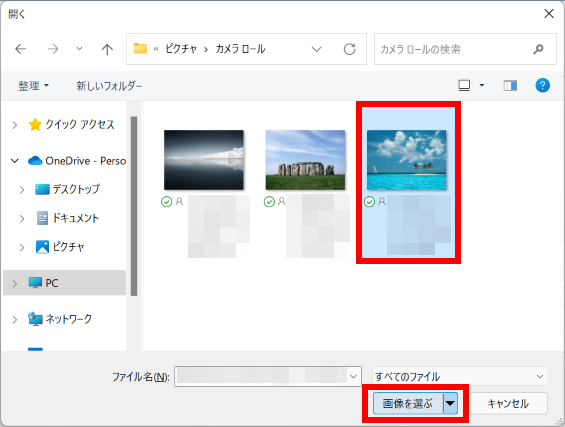
Task: Click the forward navigation arrow
Action: point(53,49)
